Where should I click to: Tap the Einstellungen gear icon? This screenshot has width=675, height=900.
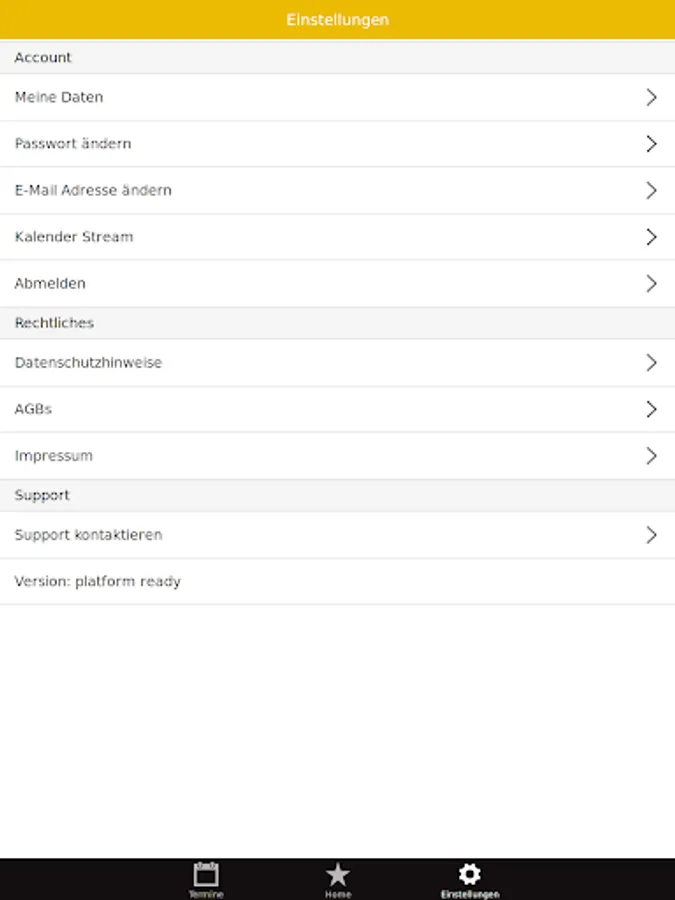pyautogui.click(x=469, y=875)
